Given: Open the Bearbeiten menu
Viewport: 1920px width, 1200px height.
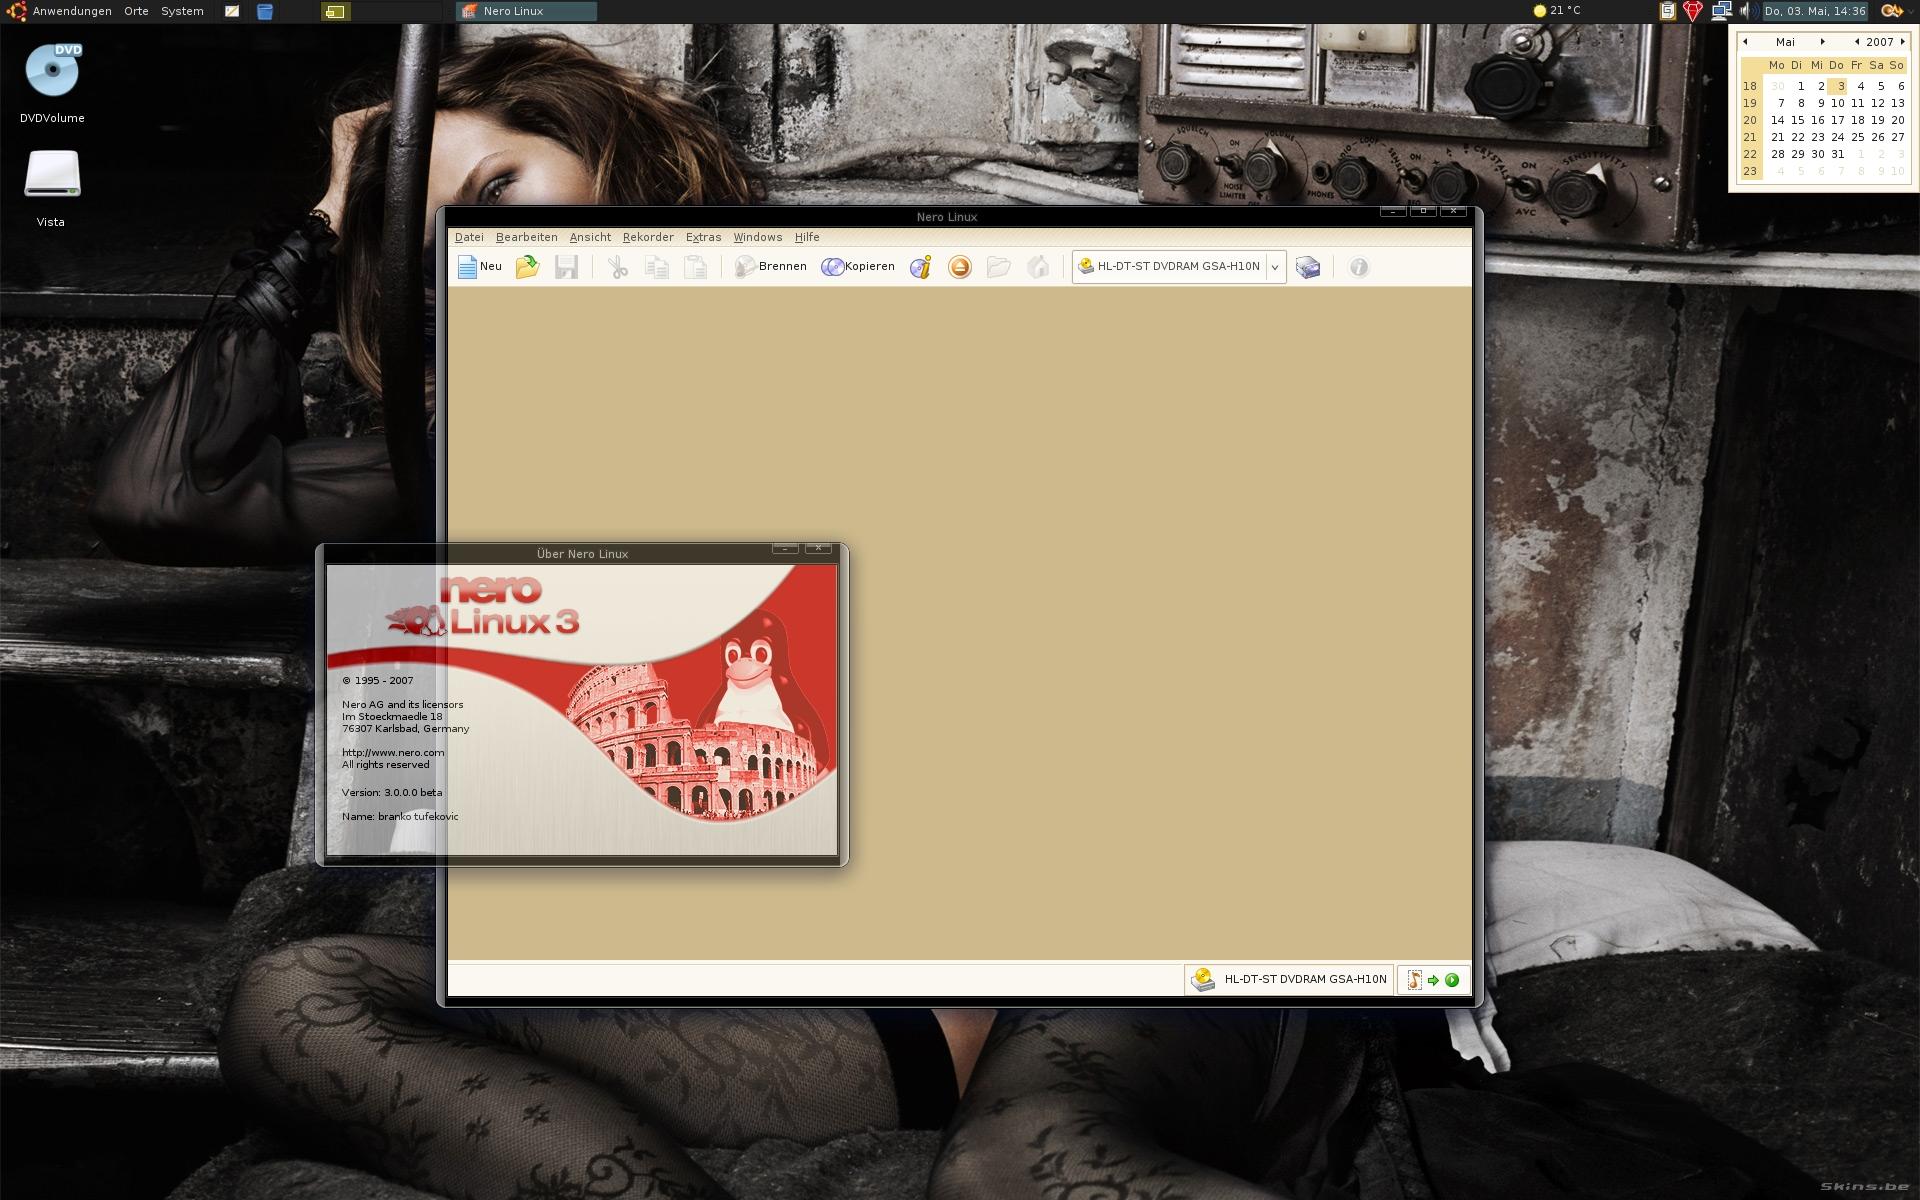Looking at the screenshot, I should [527, 237].
